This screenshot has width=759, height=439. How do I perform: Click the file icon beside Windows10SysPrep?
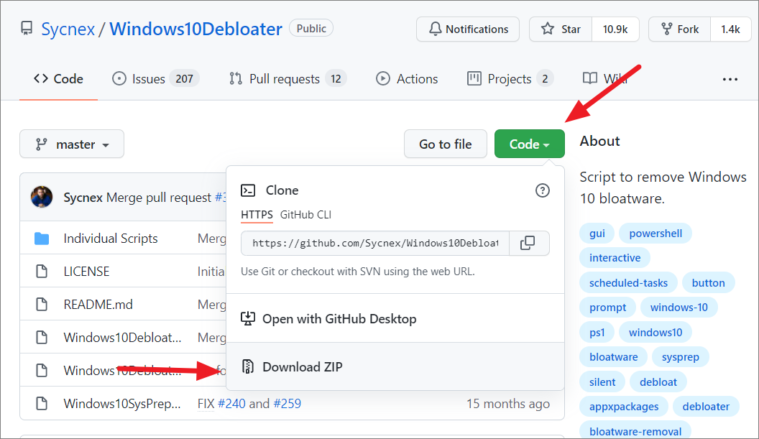(42, 403)
